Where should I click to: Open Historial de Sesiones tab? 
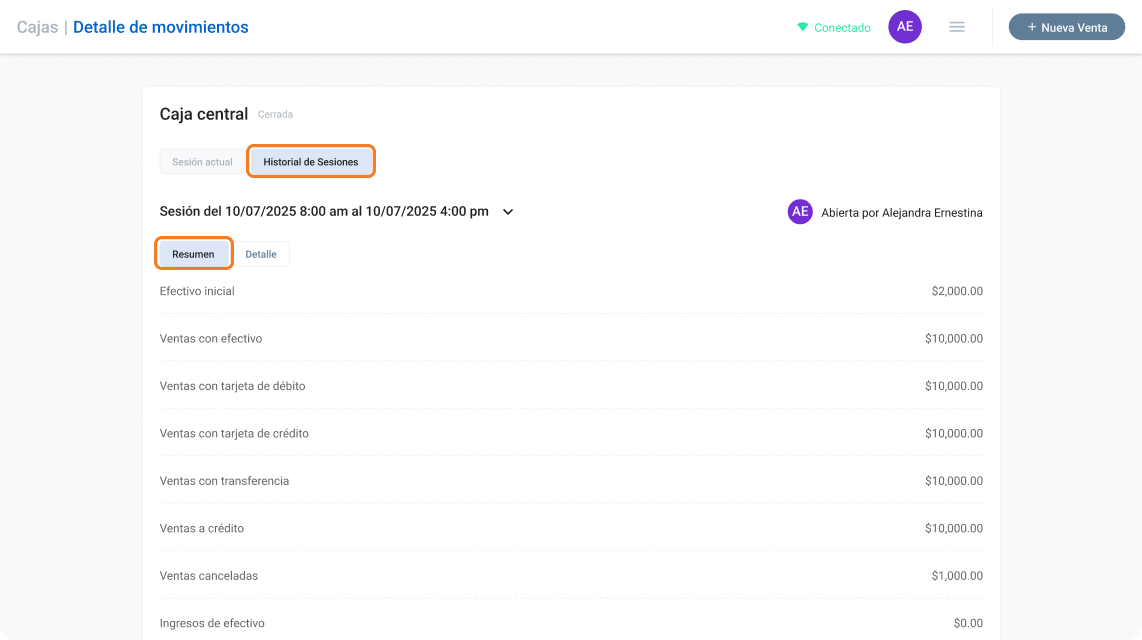point(310,162)
